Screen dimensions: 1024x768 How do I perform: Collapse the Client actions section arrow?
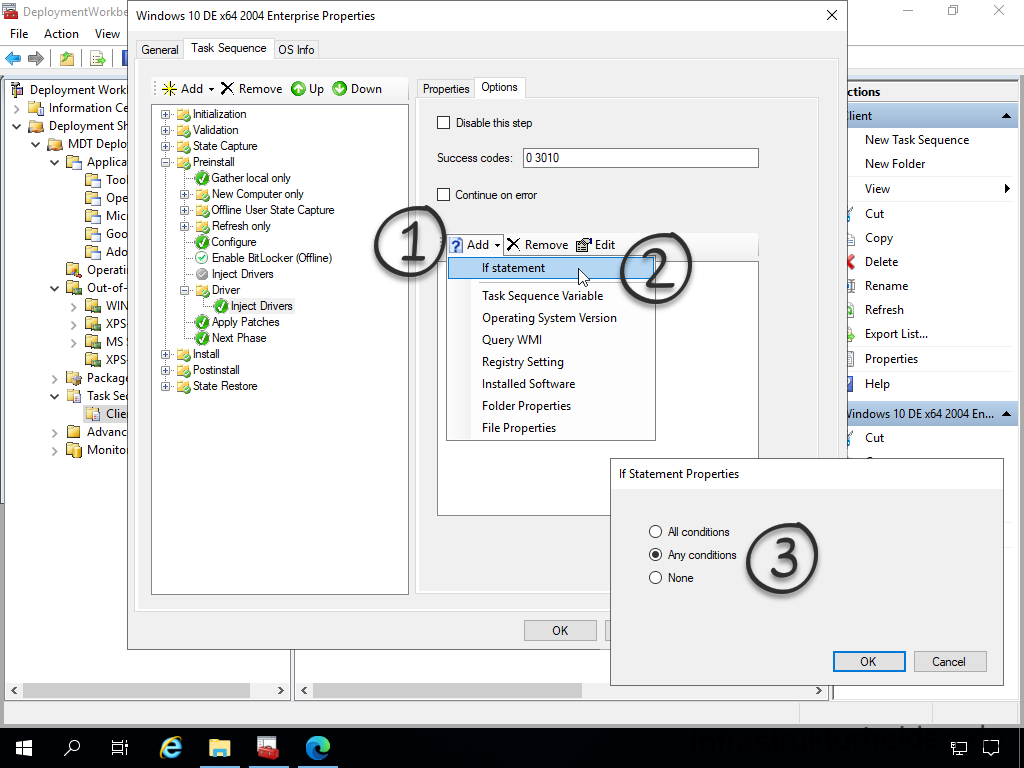1006,116
